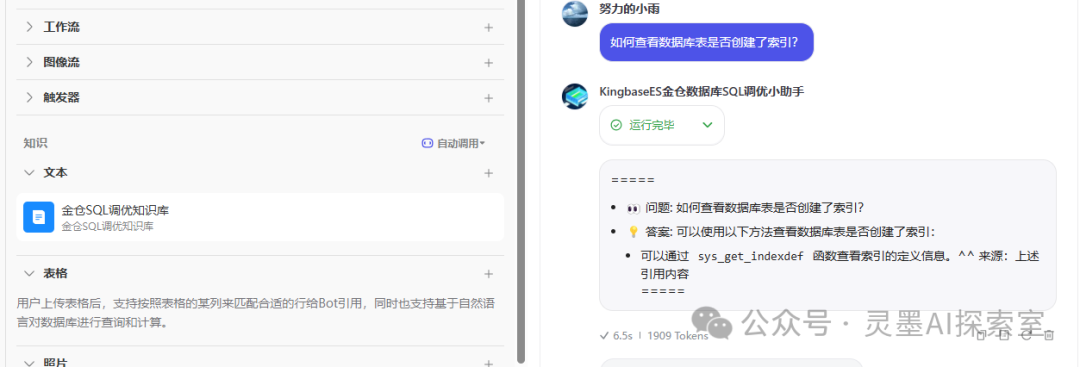Add a trigger using the 触发器 plus icon
Screen dimensions: 1080x367
(x=488, y=98)
